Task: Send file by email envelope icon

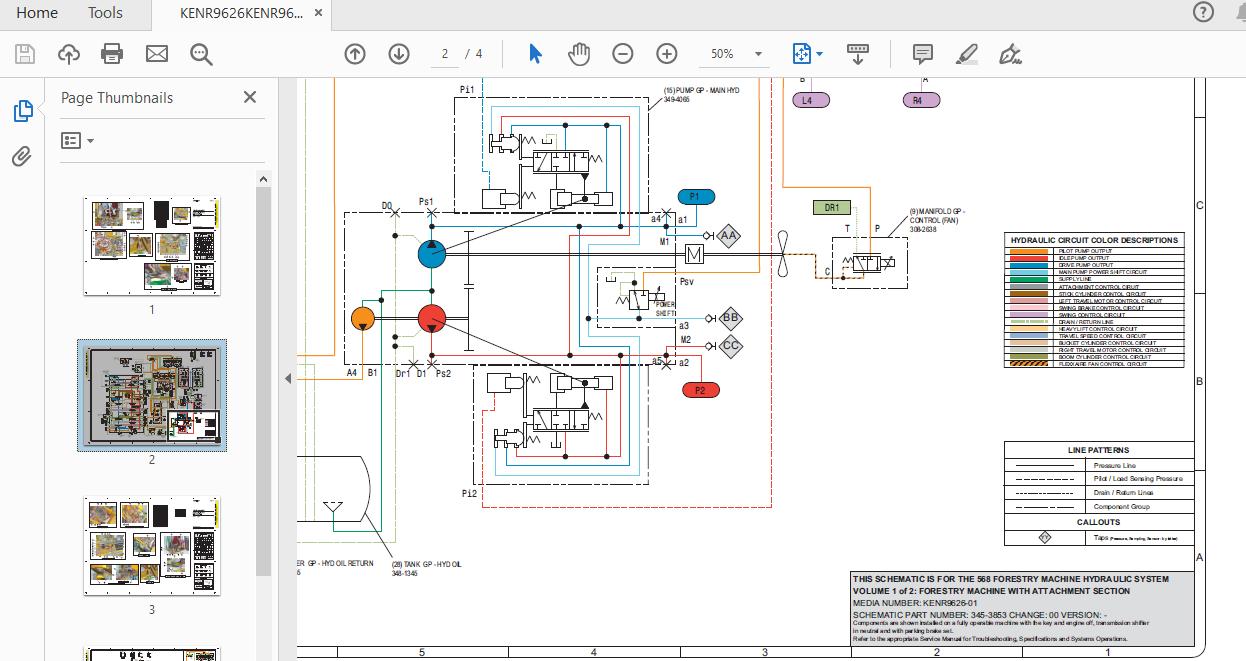Action: (x=157, y=54)
